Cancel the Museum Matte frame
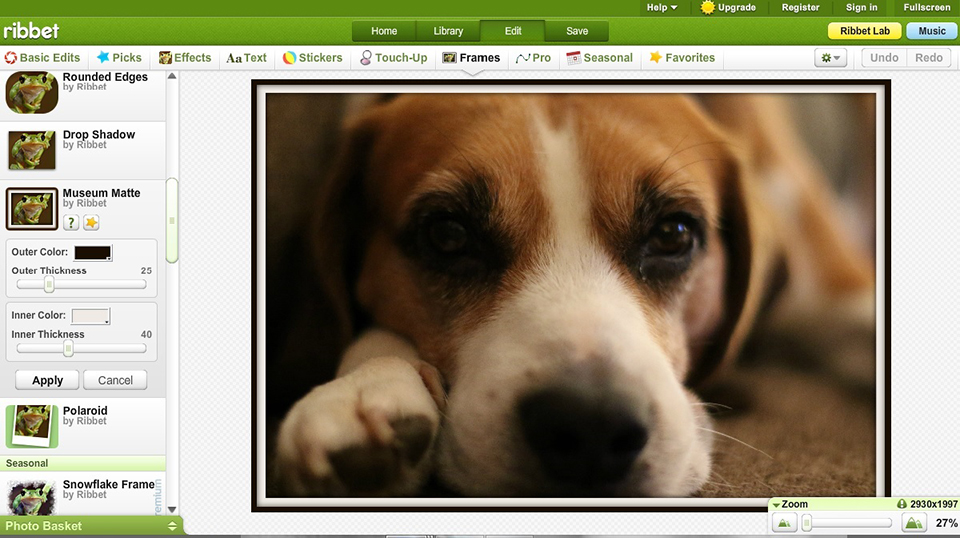960x538 pixels. pos(115,380)
